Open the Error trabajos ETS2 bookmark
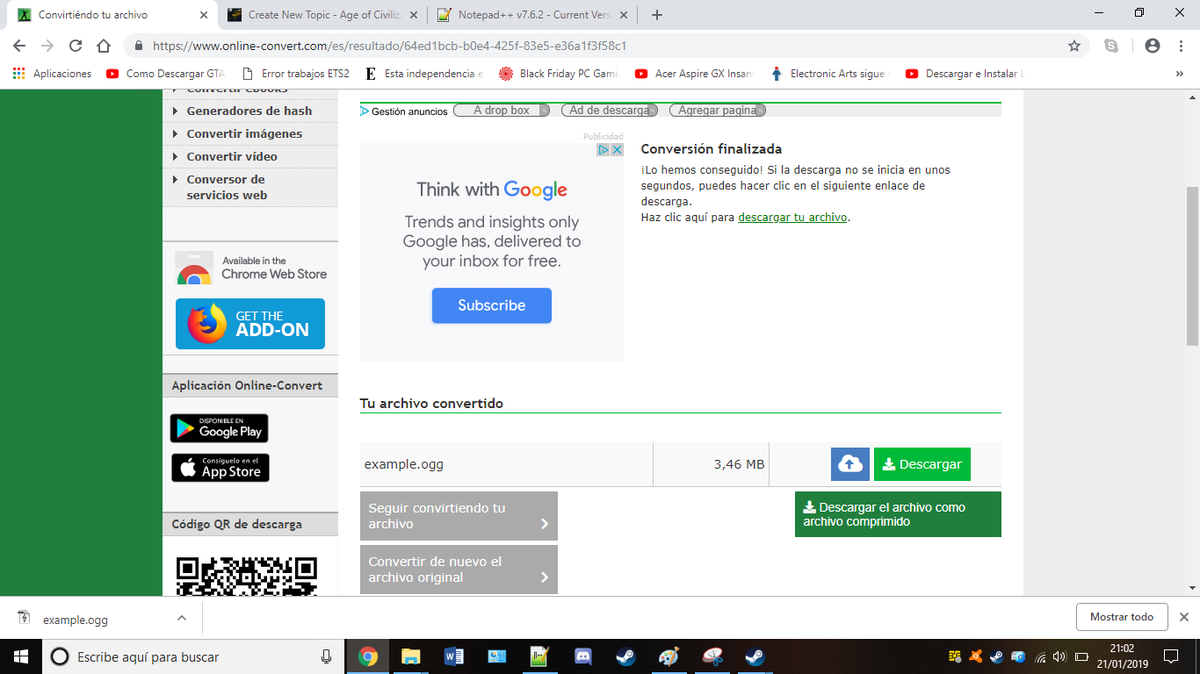This screenshot has height=674, width=1200. coord(295,73)
